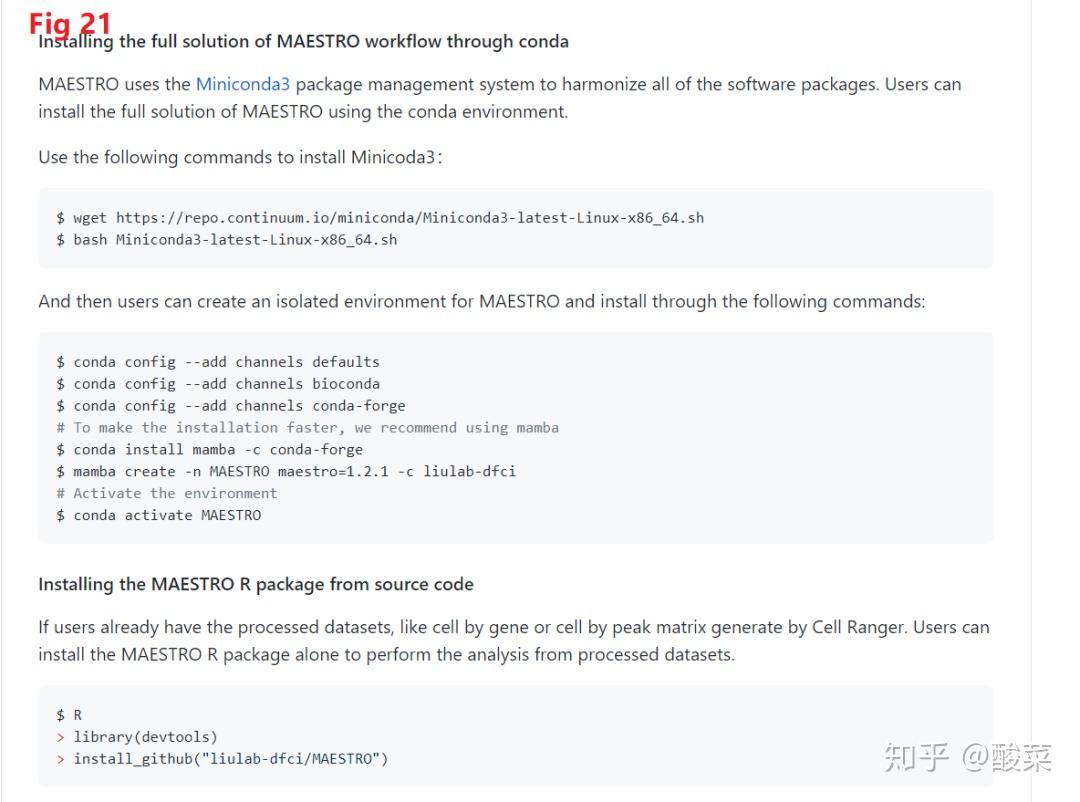Click the 'channels defaults' conda config line
Viewport: 1080px width, 802px height.
tap(218, 362)
